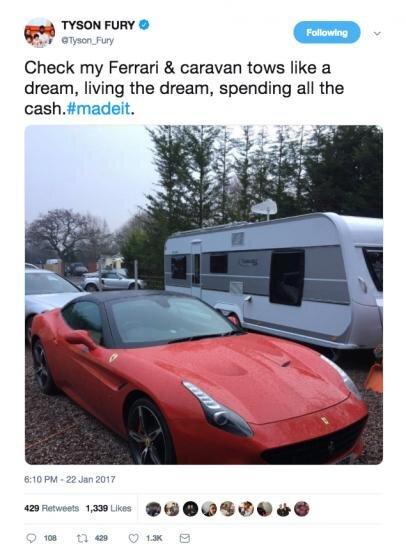Click the retweet arrows icon
The height and width of the screenshot is (560, 406).
81,538
